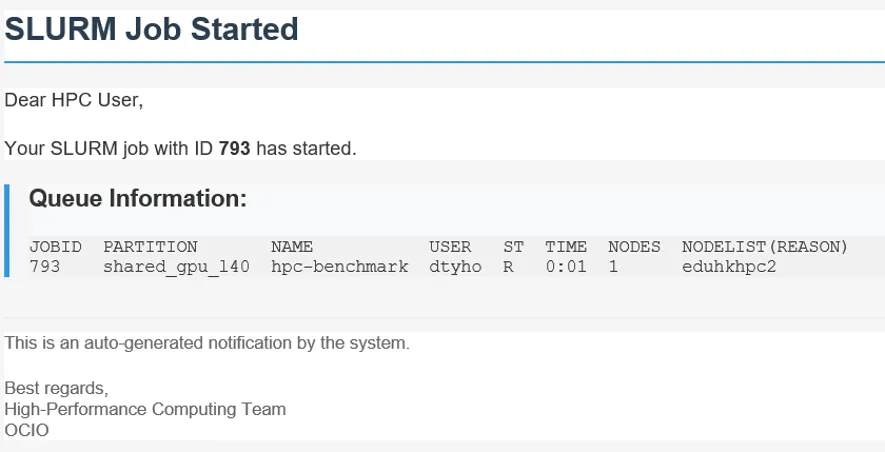Click the NODELIST(REASON) column header

click(765, 247)
